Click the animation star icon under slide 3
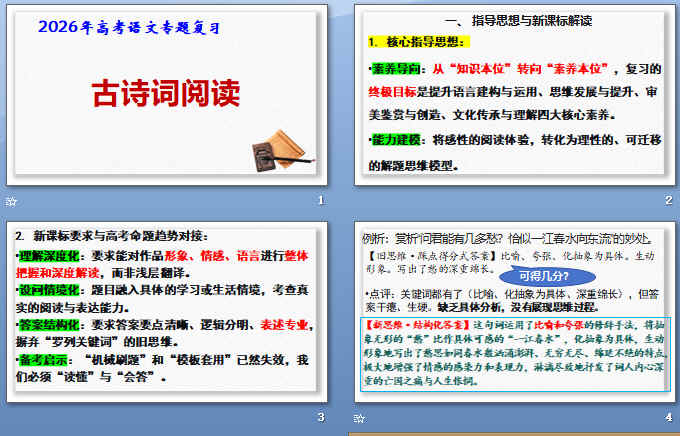Viewport: 680px width, 436px height. pos(12,417)
